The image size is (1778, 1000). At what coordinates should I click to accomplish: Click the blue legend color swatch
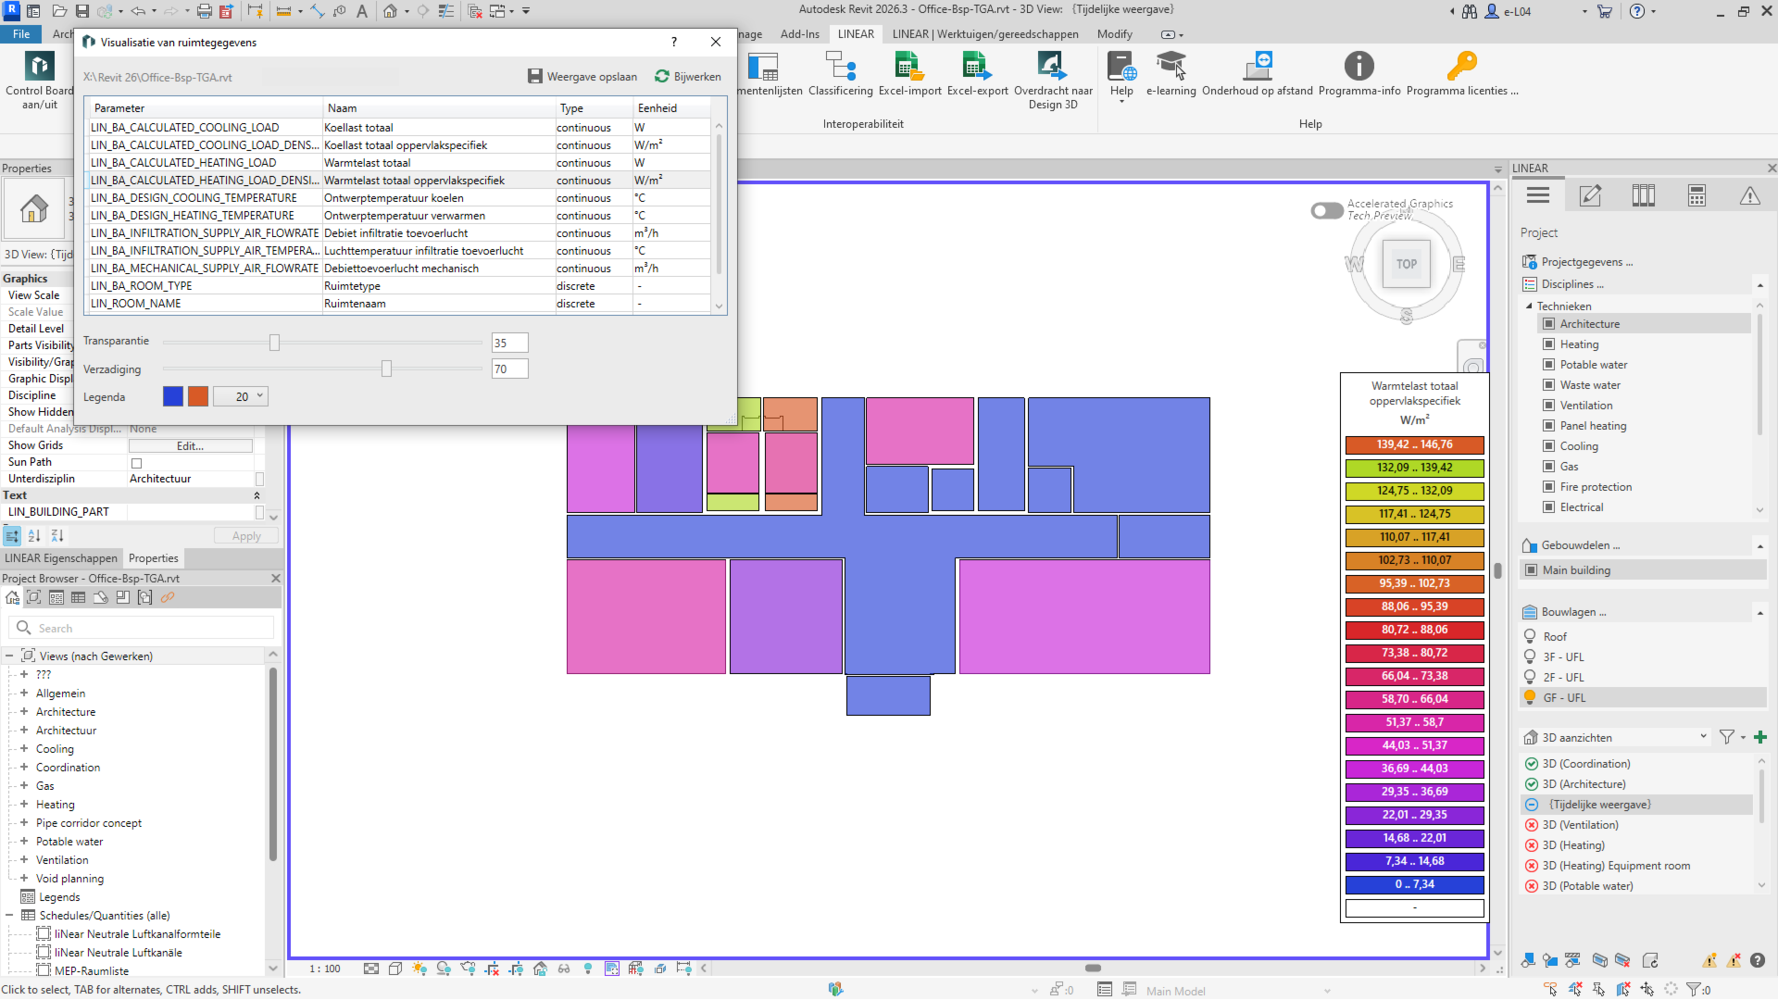[173, 397]
